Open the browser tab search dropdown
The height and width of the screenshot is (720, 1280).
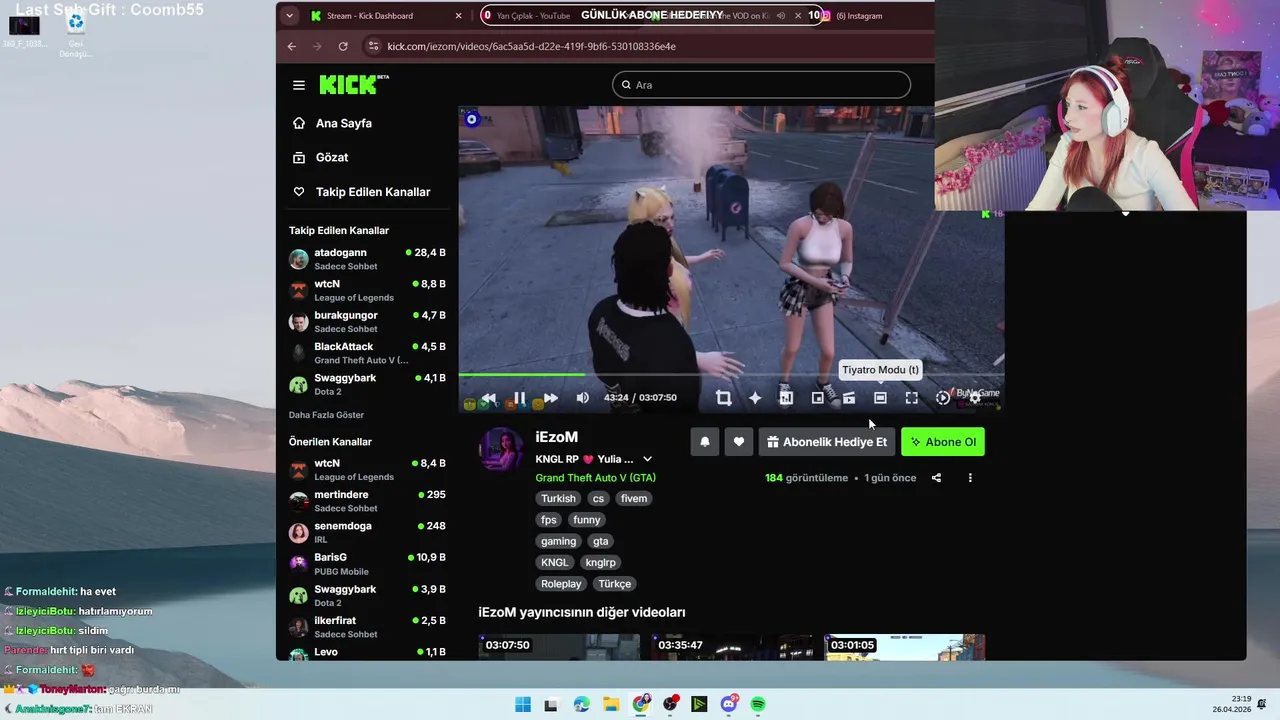coord(289,16)
